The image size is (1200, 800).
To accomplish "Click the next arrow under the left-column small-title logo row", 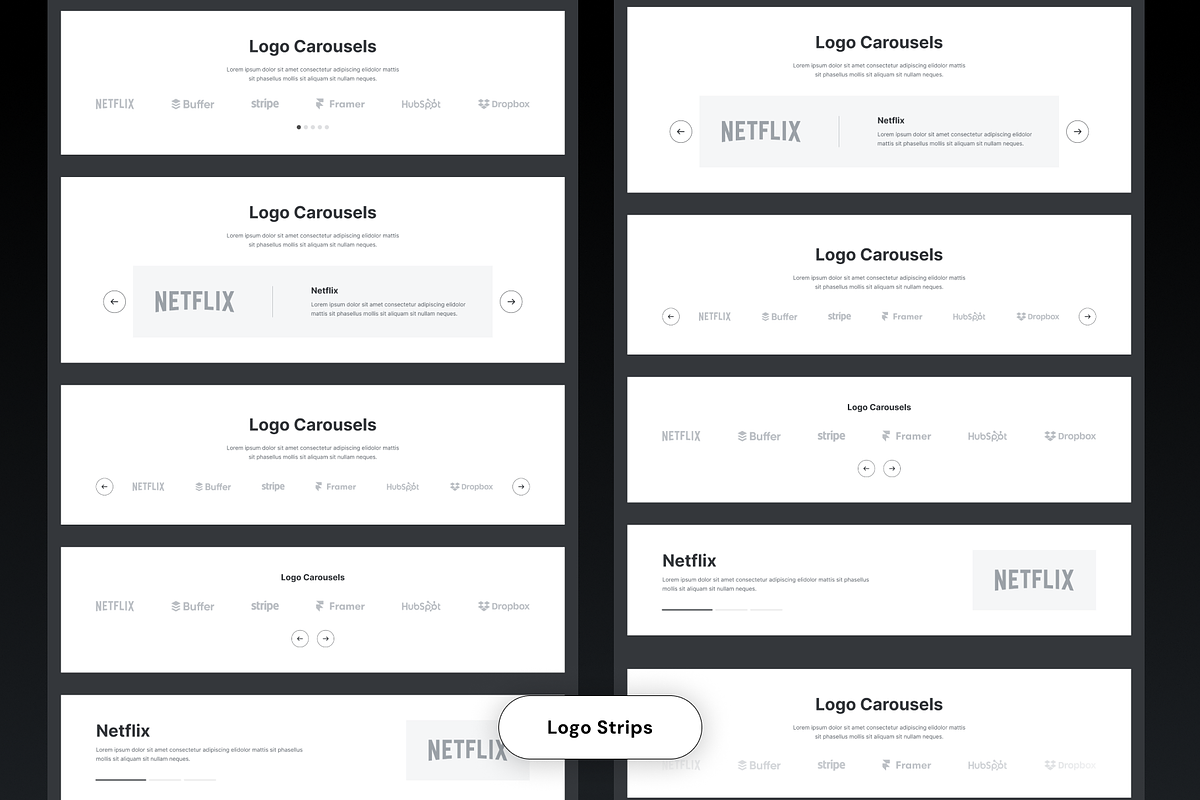I will [x=325, y=638].
